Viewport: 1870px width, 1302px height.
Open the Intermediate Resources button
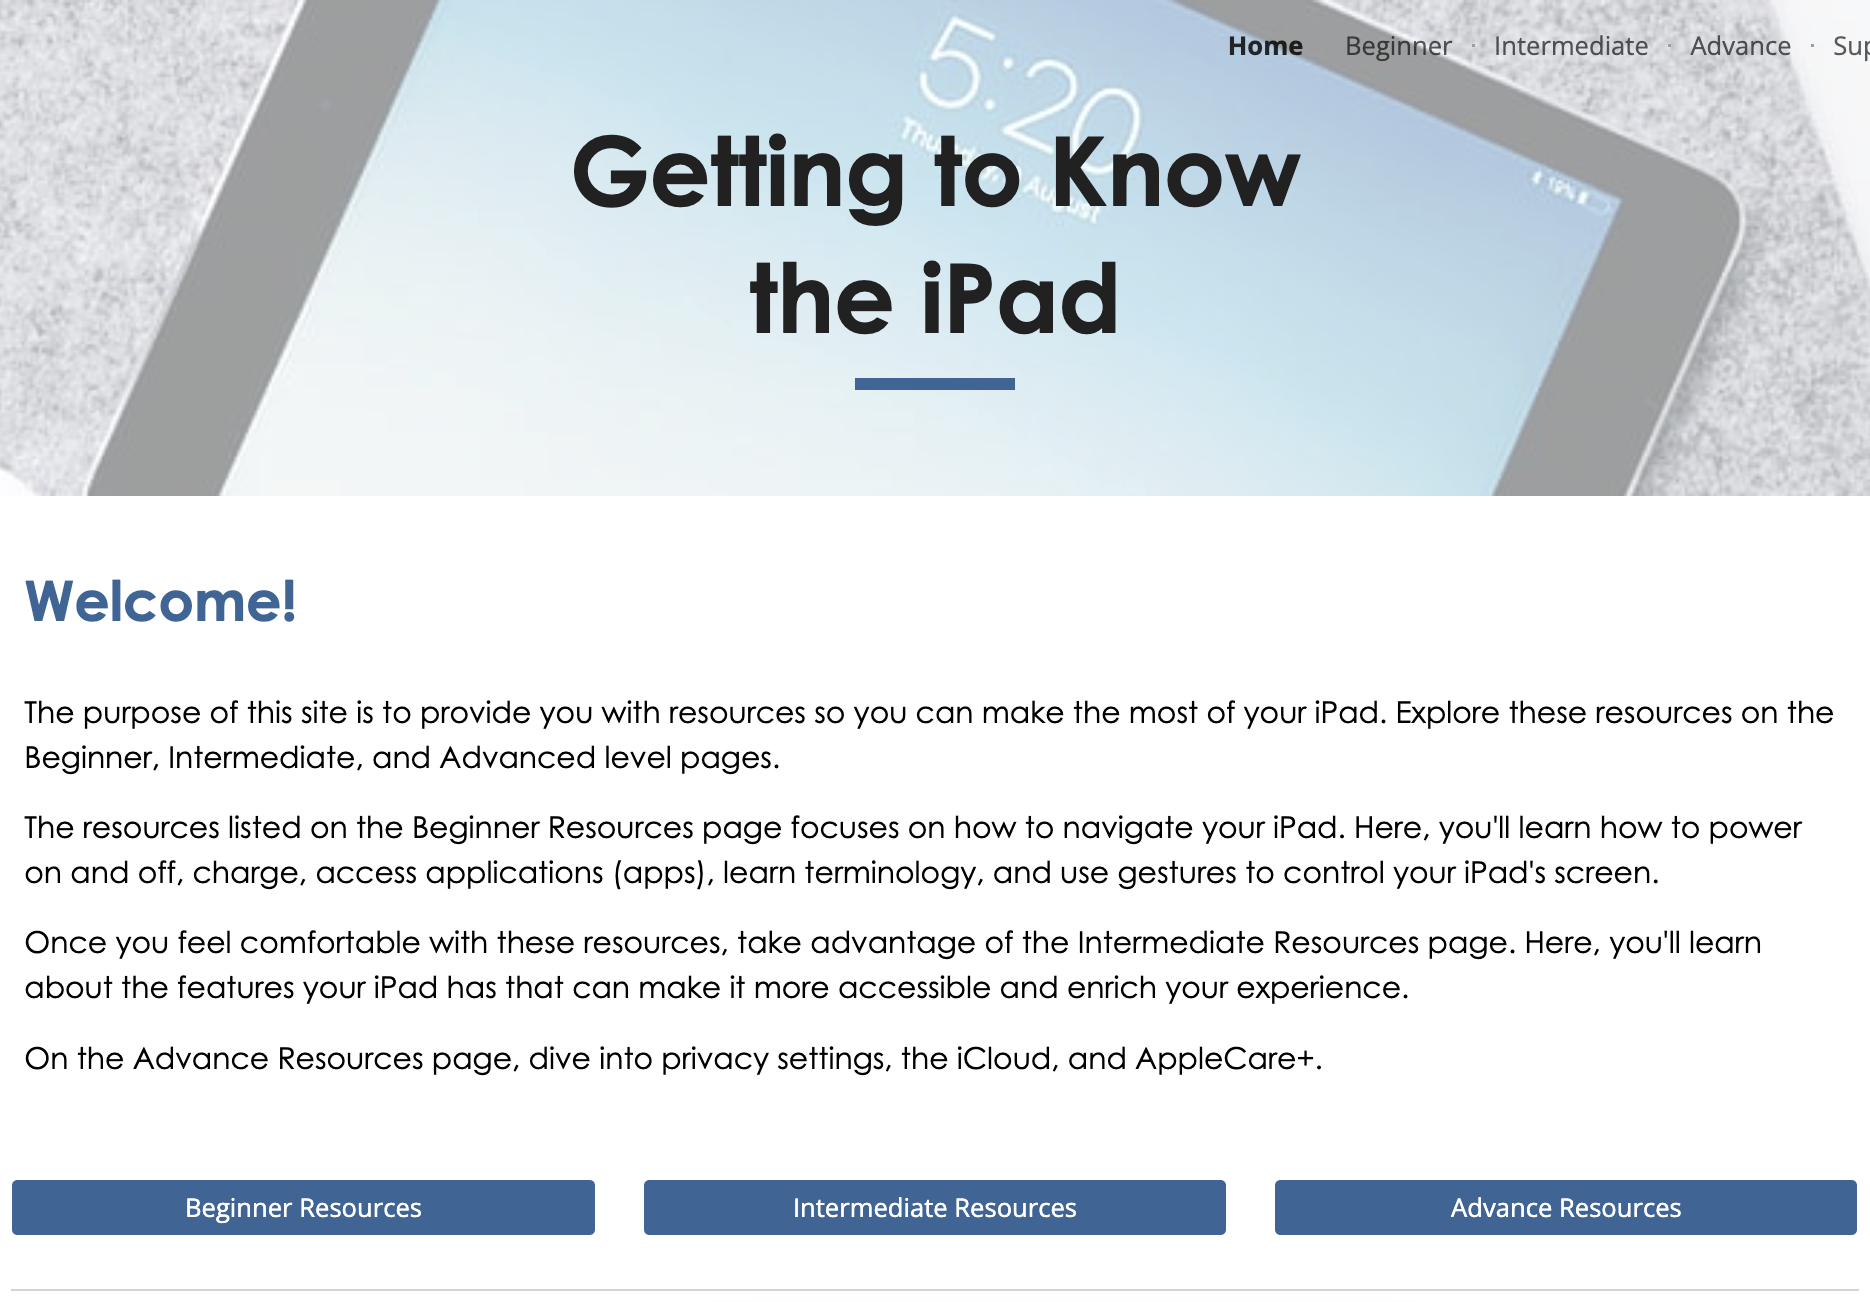(935, 1207)
